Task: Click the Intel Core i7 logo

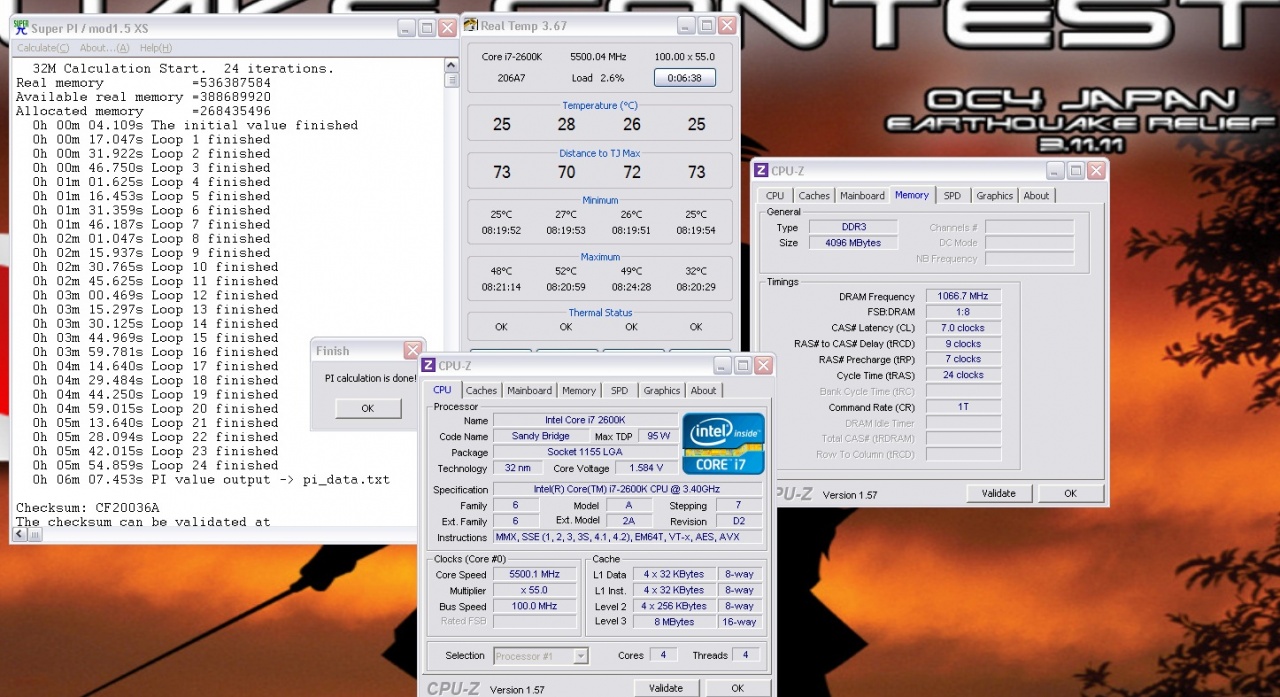Action: 723,443
